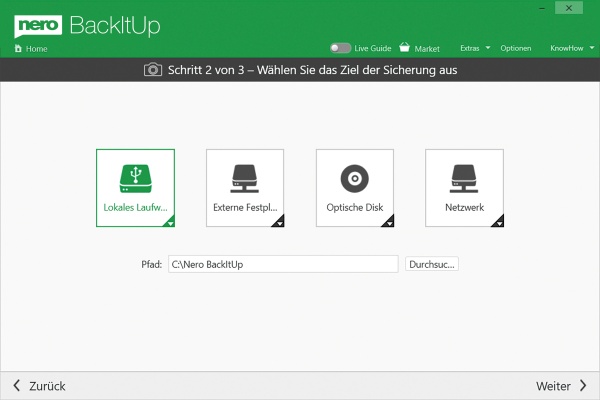Click the Durchsuchen browse button
This screenshot has height=400, width=600.
432,264
